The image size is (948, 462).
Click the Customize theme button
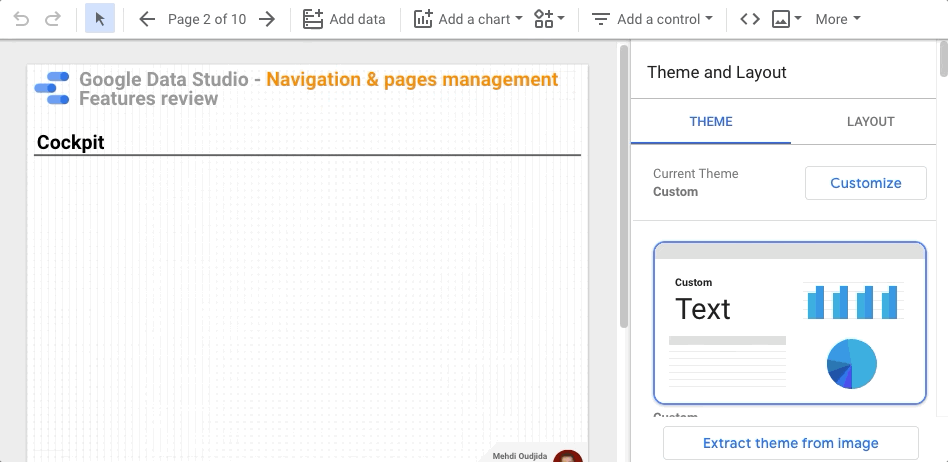point(865,183)
